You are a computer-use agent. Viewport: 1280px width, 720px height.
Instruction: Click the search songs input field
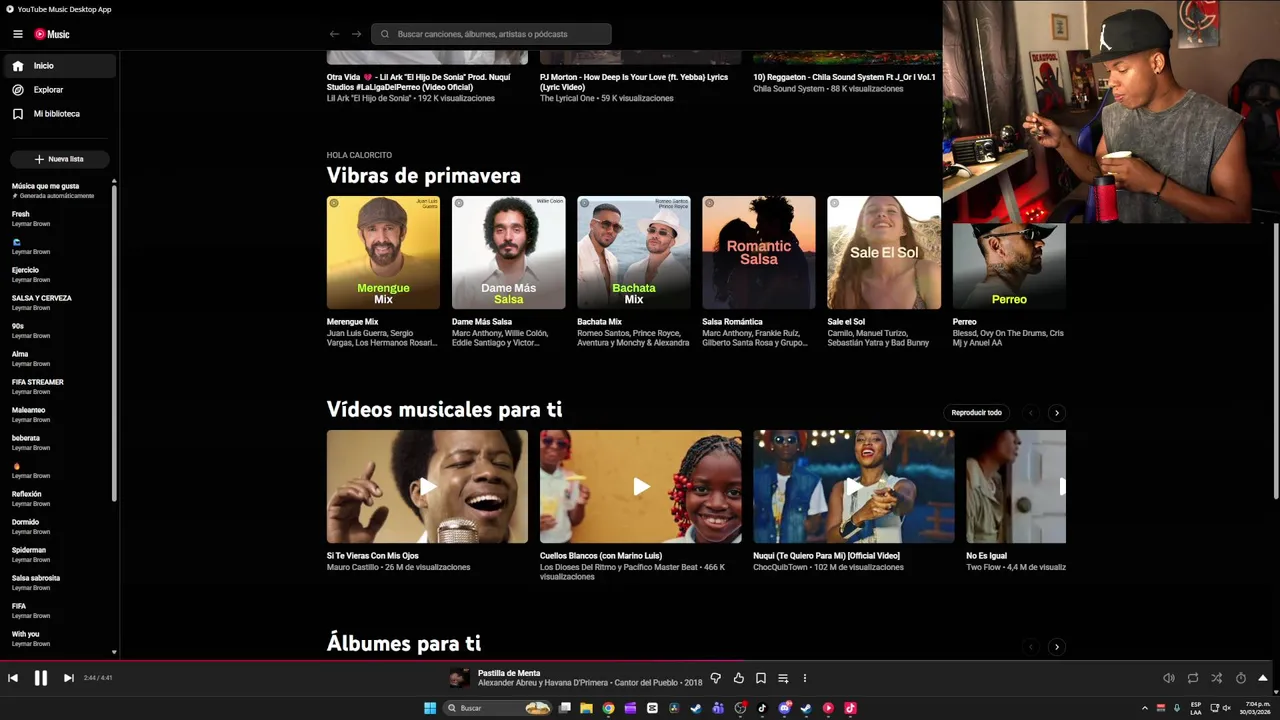[491, 34]
